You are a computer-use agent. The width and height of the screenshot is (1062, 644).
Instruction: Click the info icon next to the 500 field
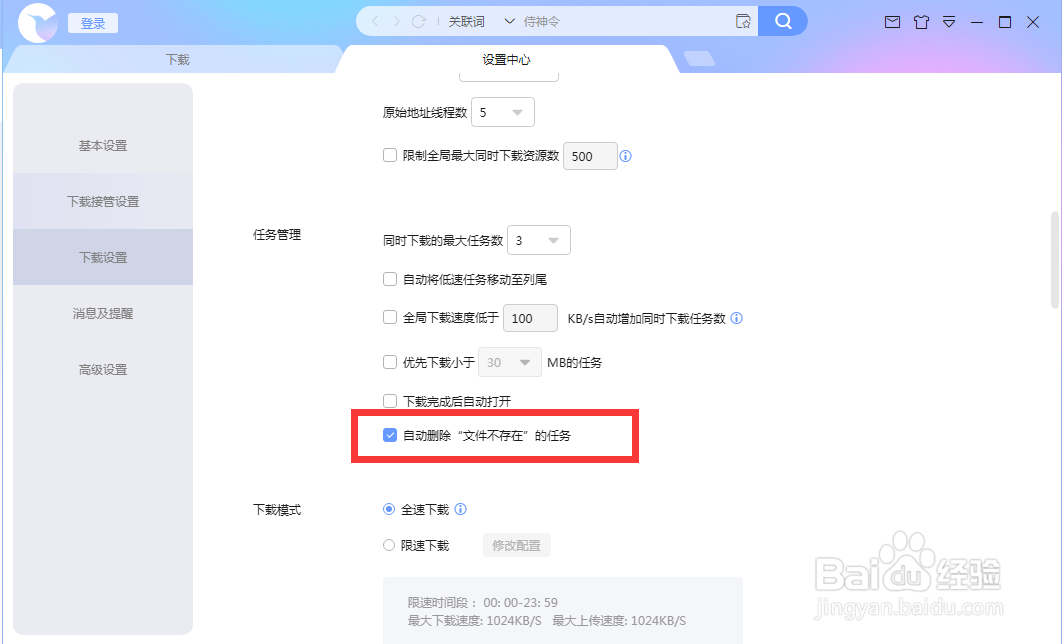click(626, 156)
